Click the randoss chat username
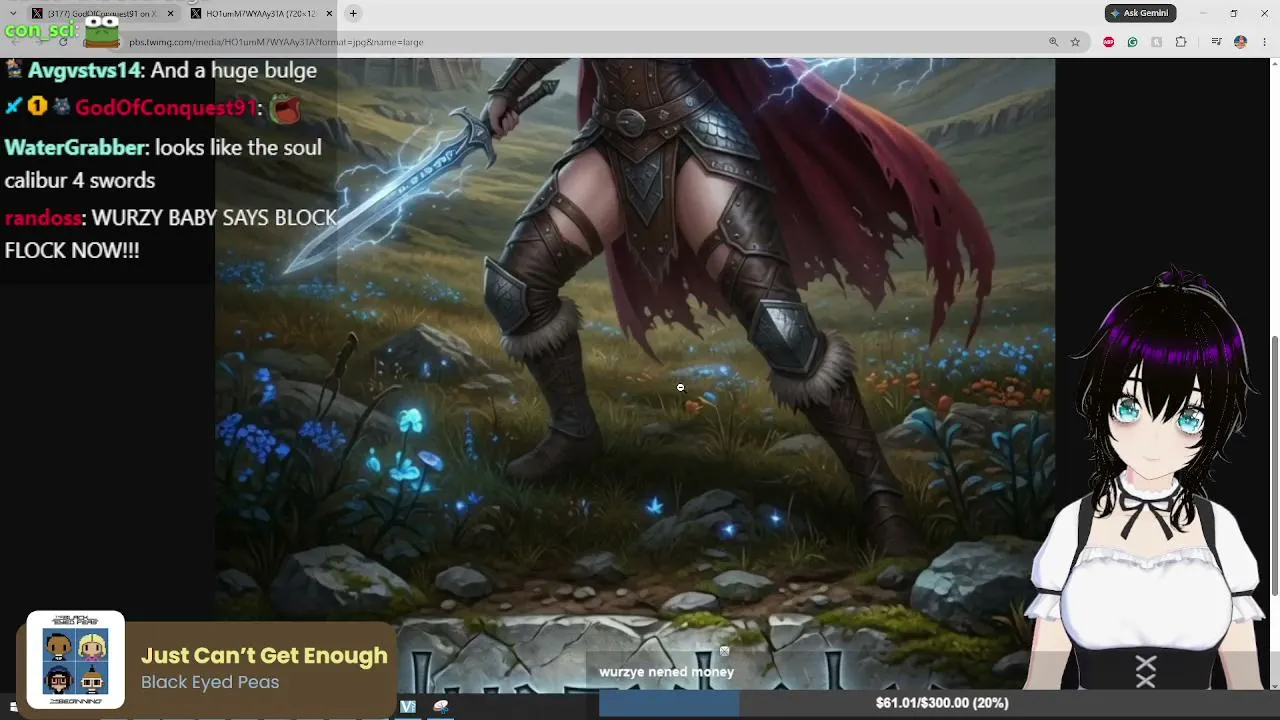Viewport: 1280px width, 720px height. pyautogui.click(x=43, y=218)
